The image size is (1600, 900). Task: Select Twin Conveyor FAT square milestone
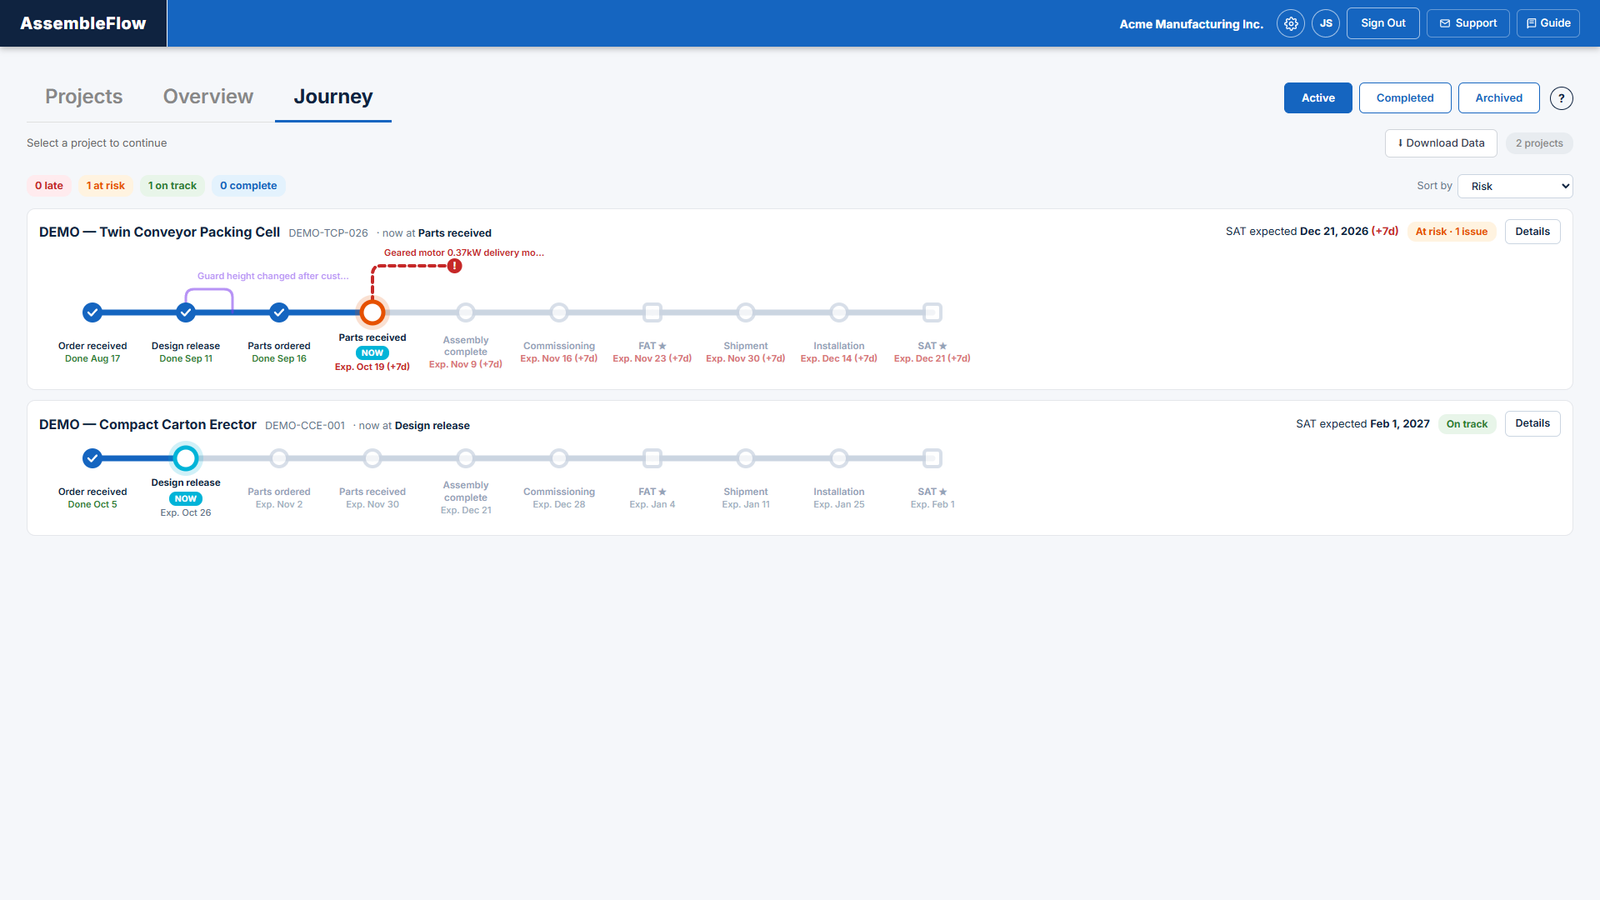(652, 312)
